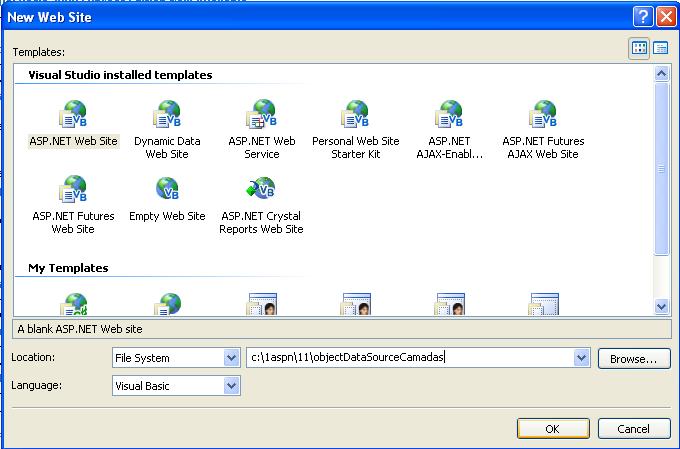Expand the path history dropdown arrow
Viewport: 680px width, 449px height.
[581, 358]
